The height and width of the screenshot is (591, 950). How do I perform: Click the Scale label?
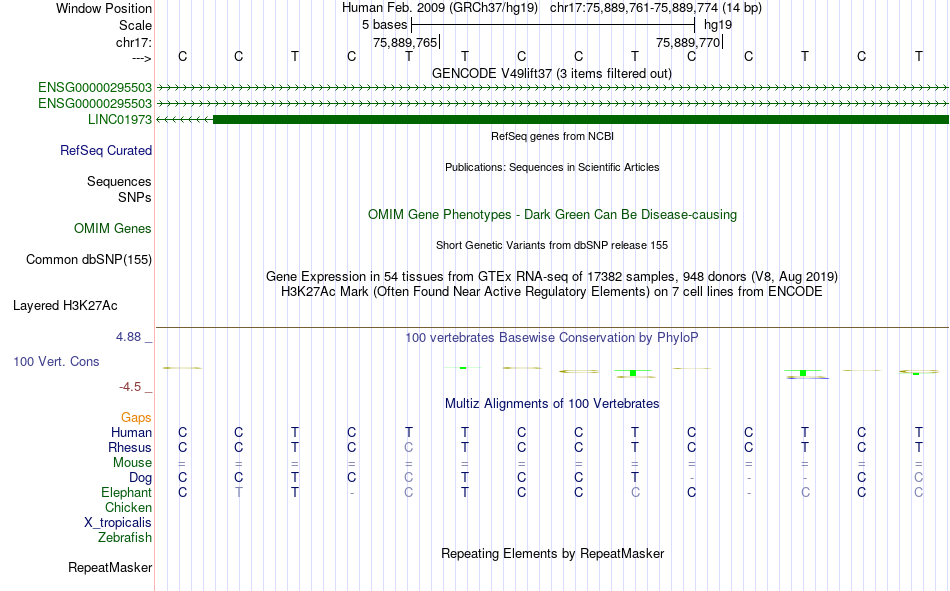tap(135, 25)
